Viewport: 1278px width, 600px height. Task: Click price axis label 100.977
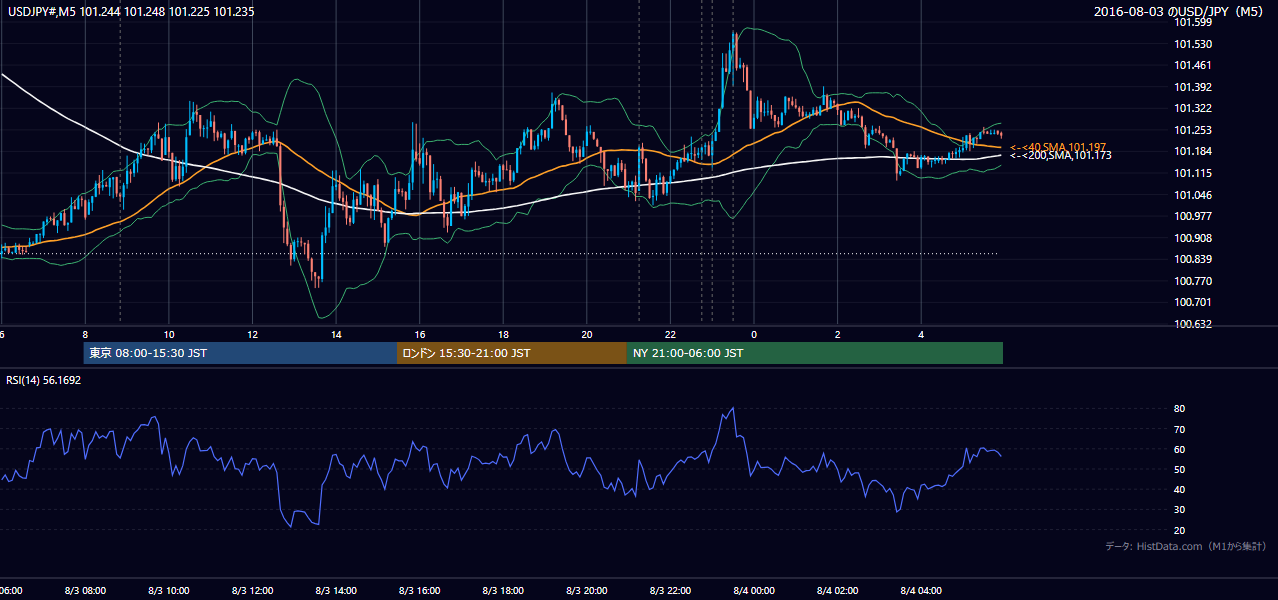(x=1192, y=216)
